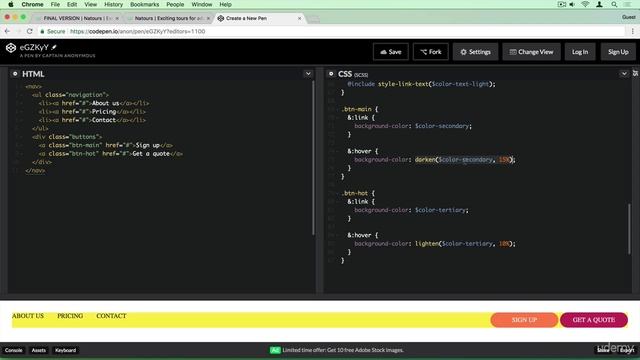
Task: Click GET A QUOTE preview button
Action: 594,320
